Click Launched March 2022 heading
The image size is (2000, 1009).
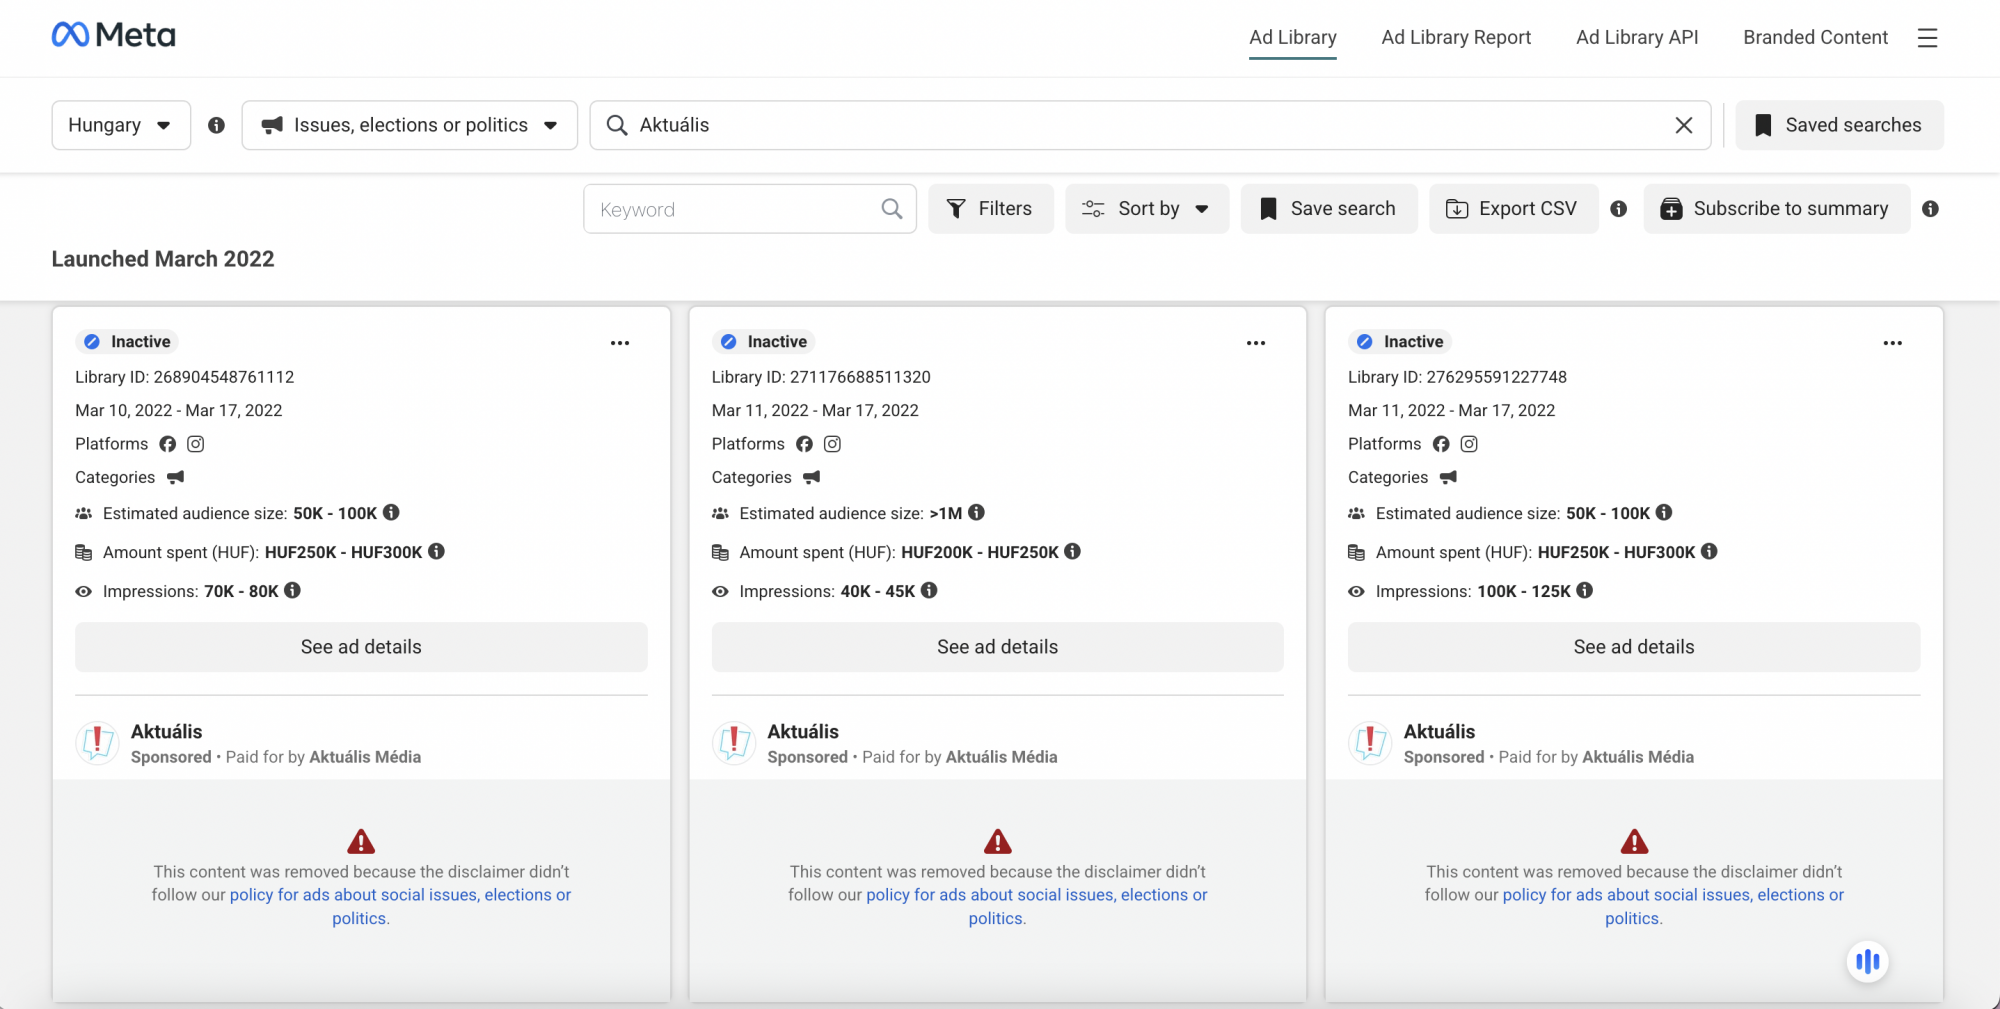tap(163, 259)
